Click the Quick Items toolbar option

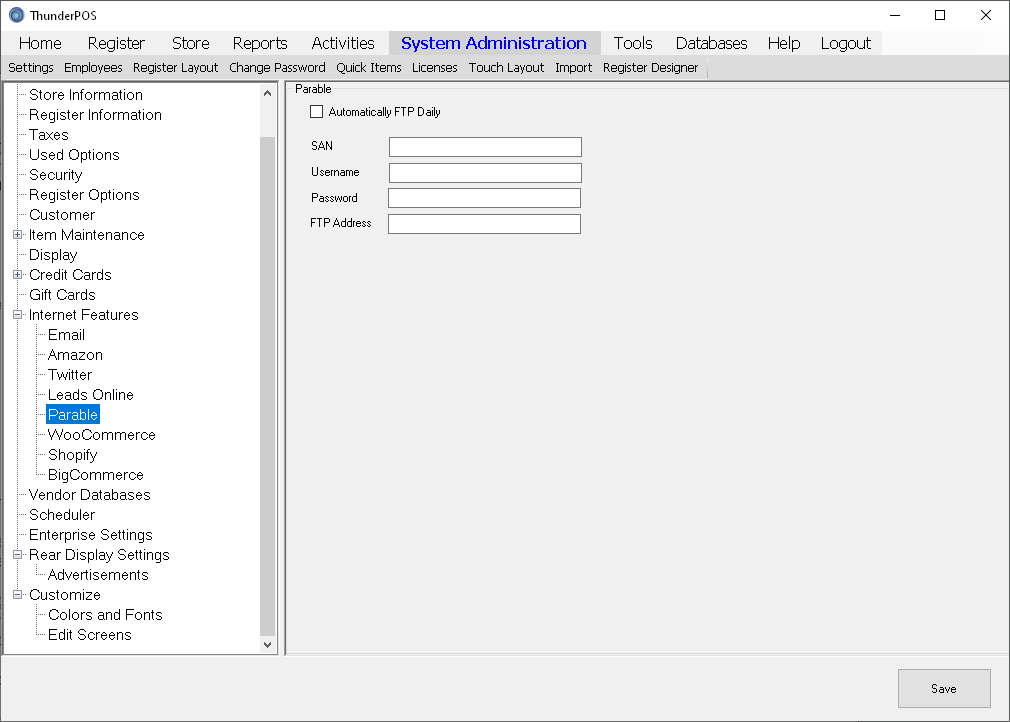point(368,68)
